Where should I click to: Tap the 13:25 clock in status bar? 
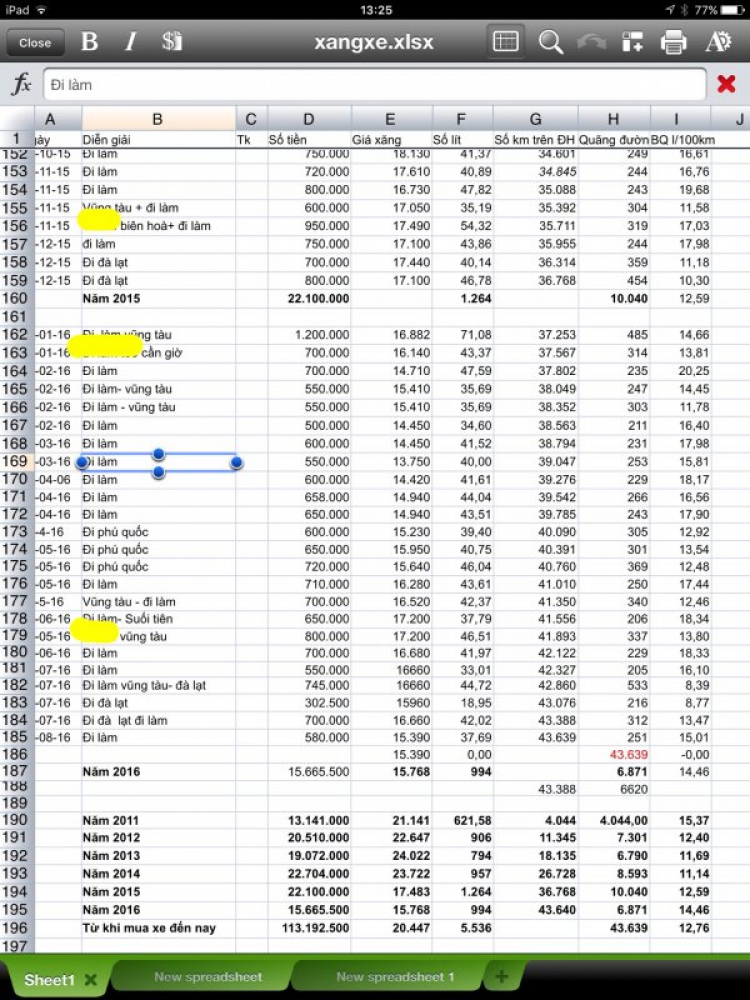[x=375, y=10]
